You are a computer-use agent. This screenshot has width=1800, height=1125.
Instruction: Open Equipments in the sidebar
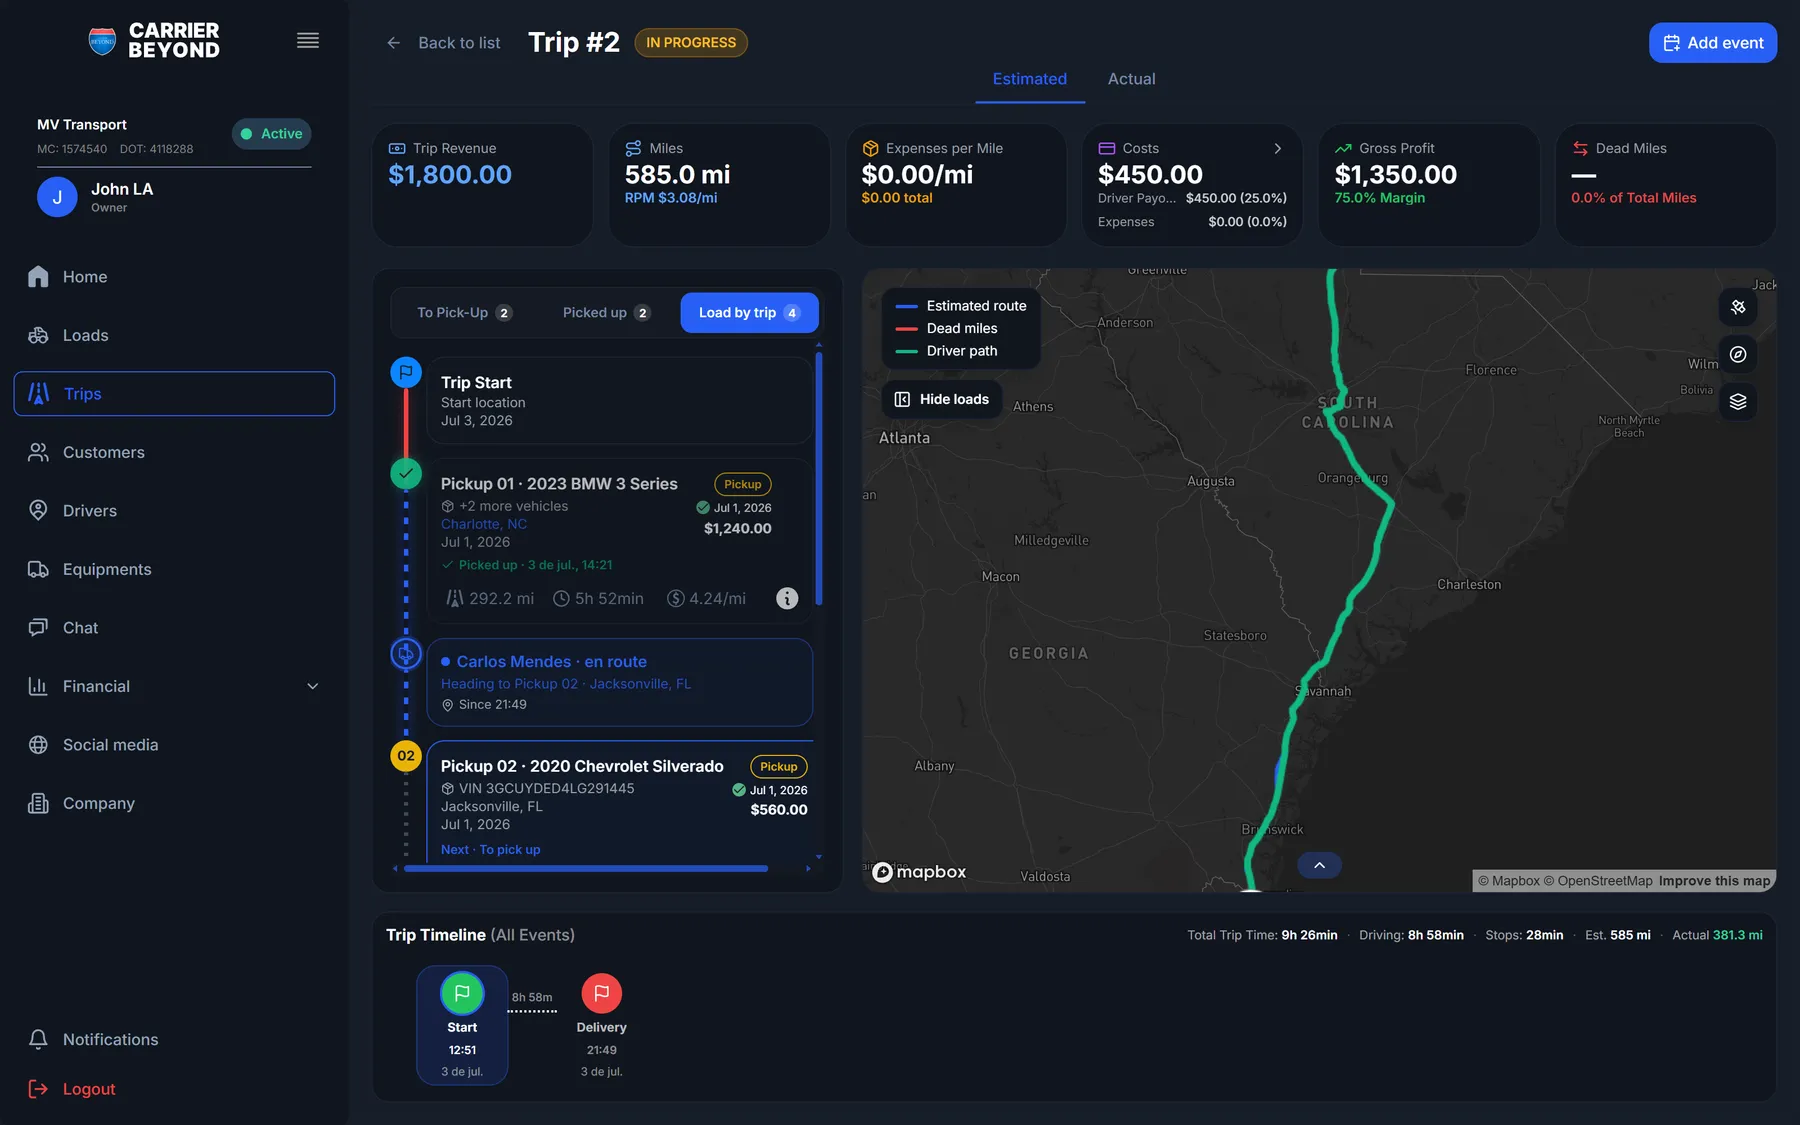174,569
